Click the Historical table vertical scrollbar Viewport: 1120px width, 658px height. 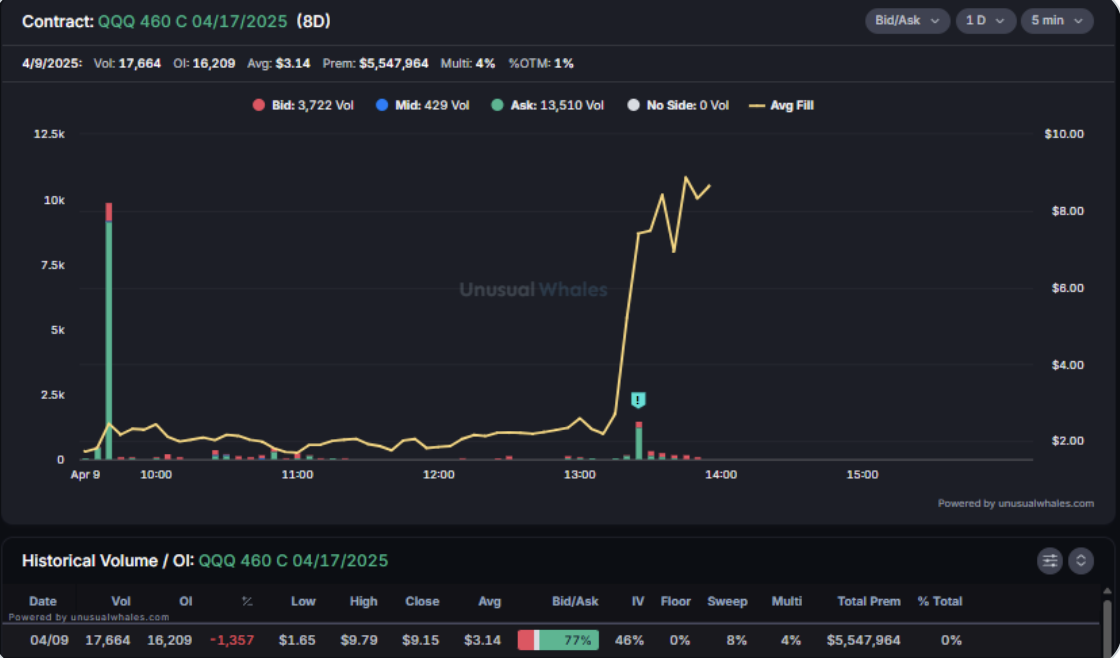(1107, 625)
